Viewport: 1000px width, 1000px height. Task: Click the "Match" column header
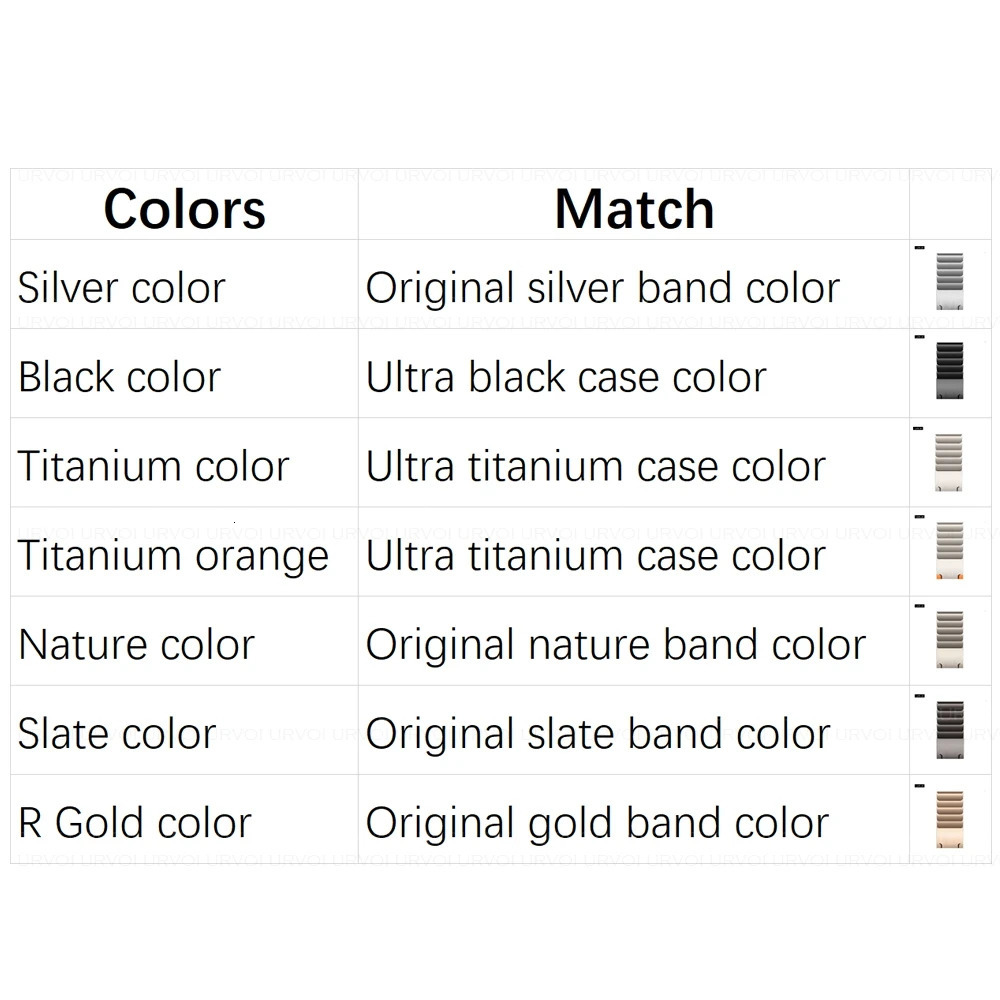click(634, 209)
